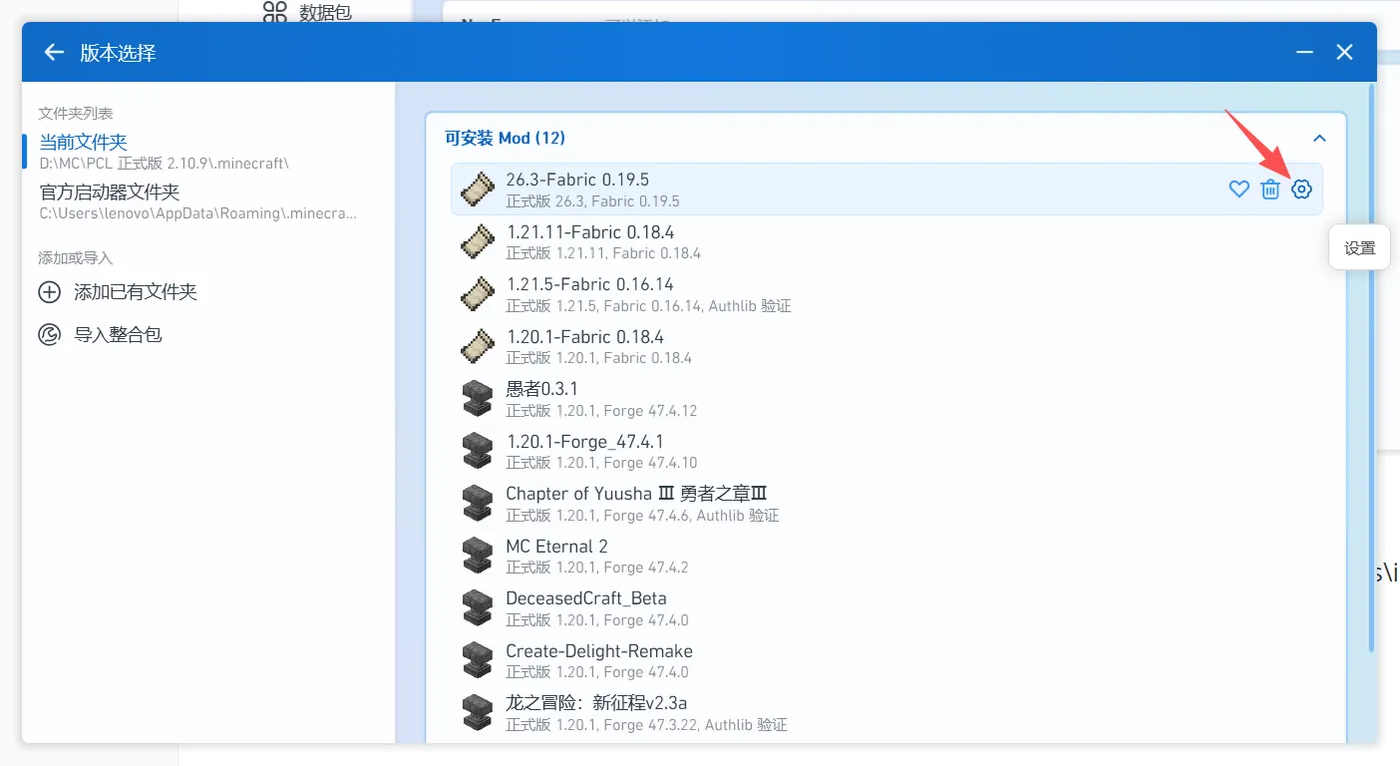Click the anvil icon beside Chapter of Yuusha Ⅲ
Image resolution: width=1400 pixels, height=766 pixels.
coord(477,503)
